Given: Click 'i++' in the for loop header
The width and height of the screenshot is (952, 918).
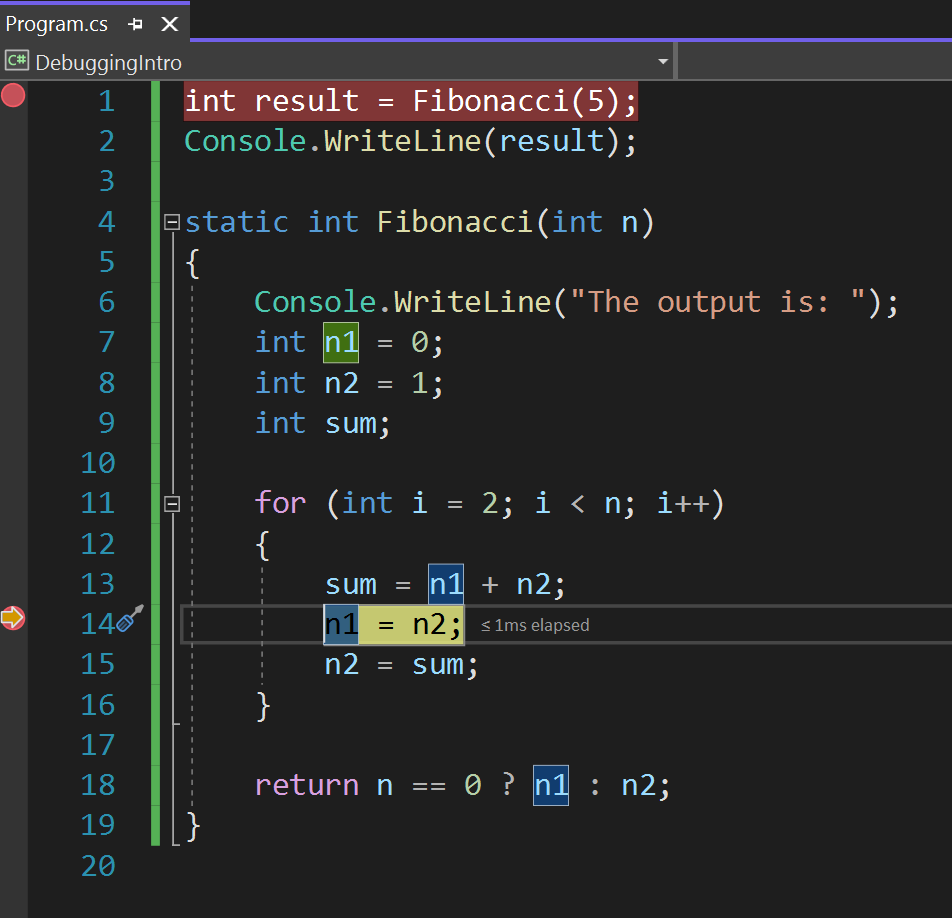Looking at the screenshot, I should [x=683, y=503].
